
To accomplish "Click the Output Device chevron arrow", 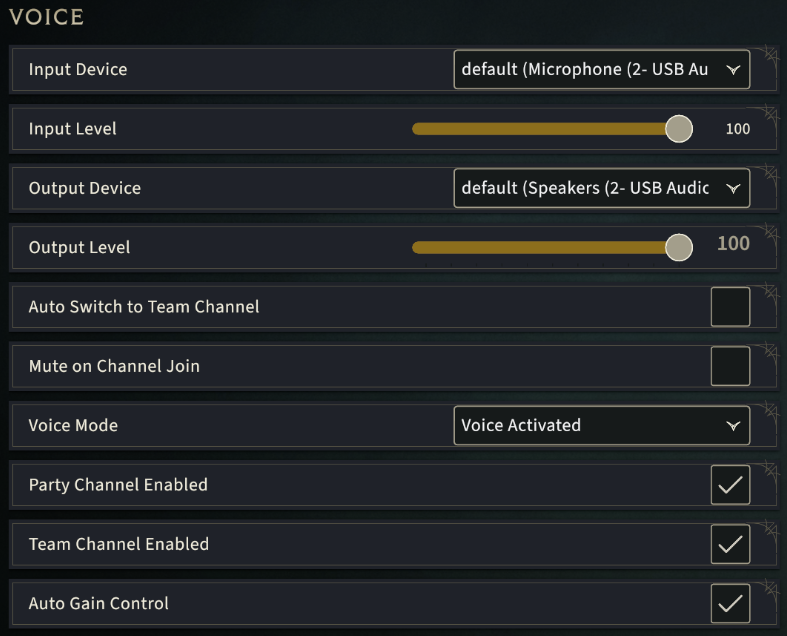I will 732,188.
